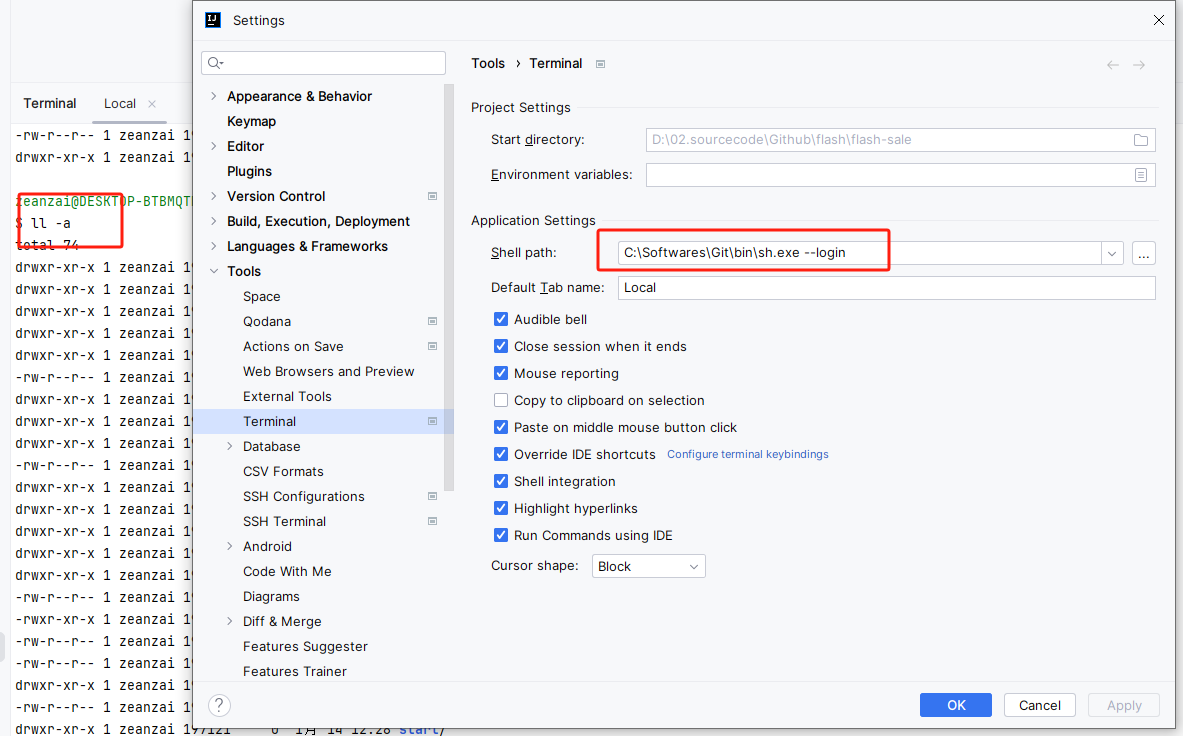
Task: Expand the Shell path dropdown arrow
Action: point(1112,254)
